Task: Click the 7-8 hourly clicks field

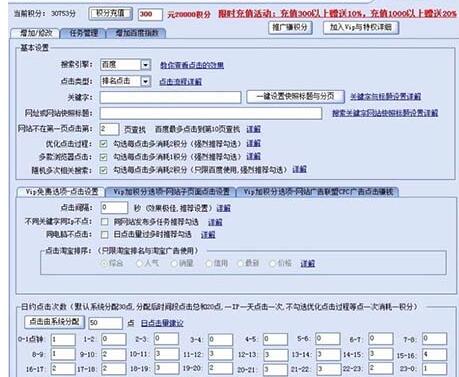Action: pyautogui.click(x=434, y=339)
